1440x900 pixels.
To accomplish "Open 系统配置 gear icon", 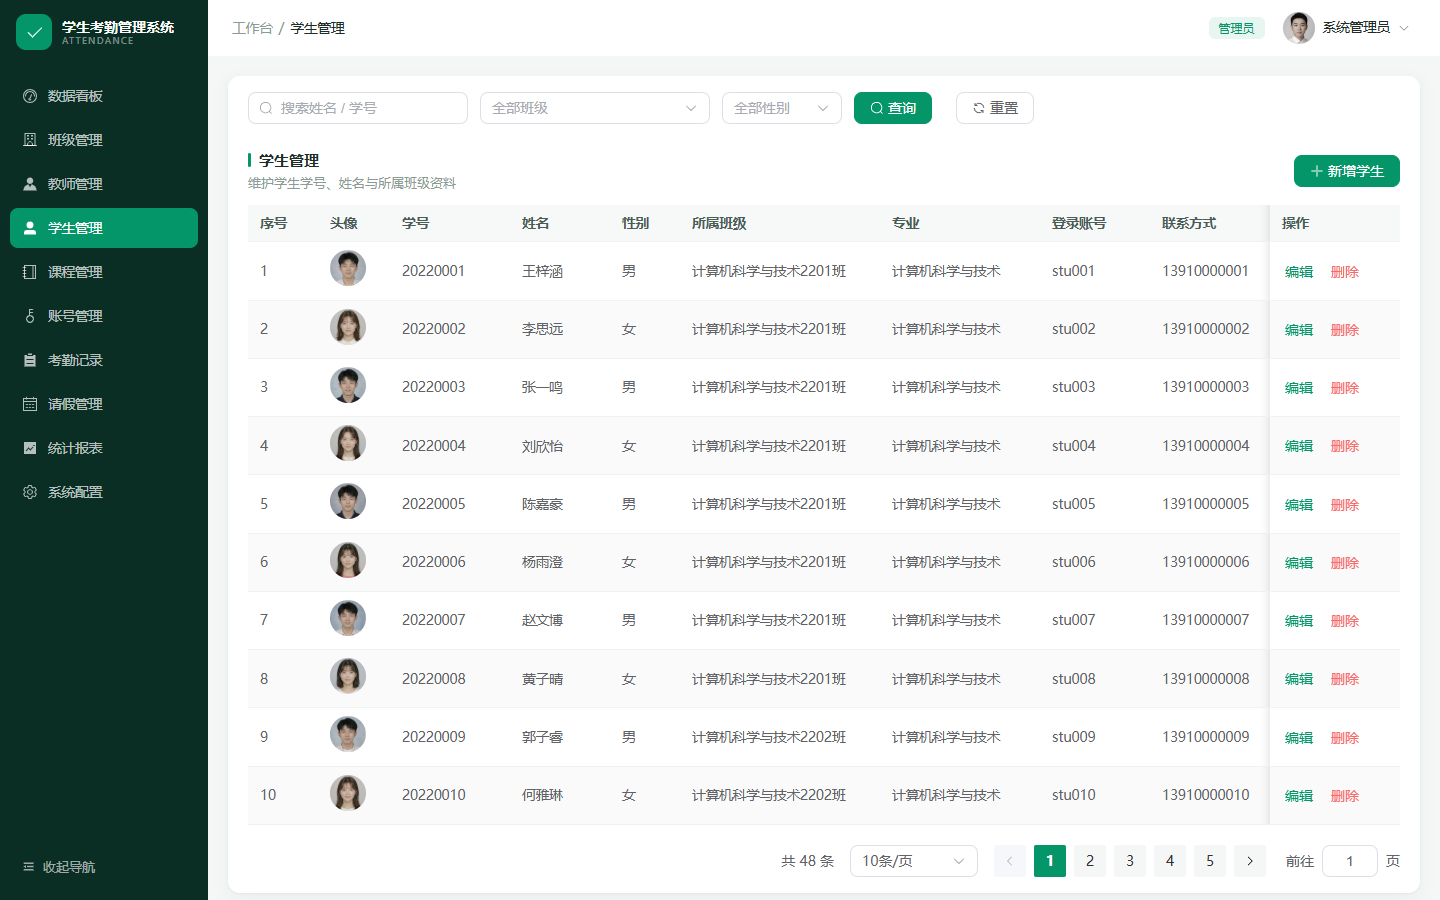I will click(30, 492).
